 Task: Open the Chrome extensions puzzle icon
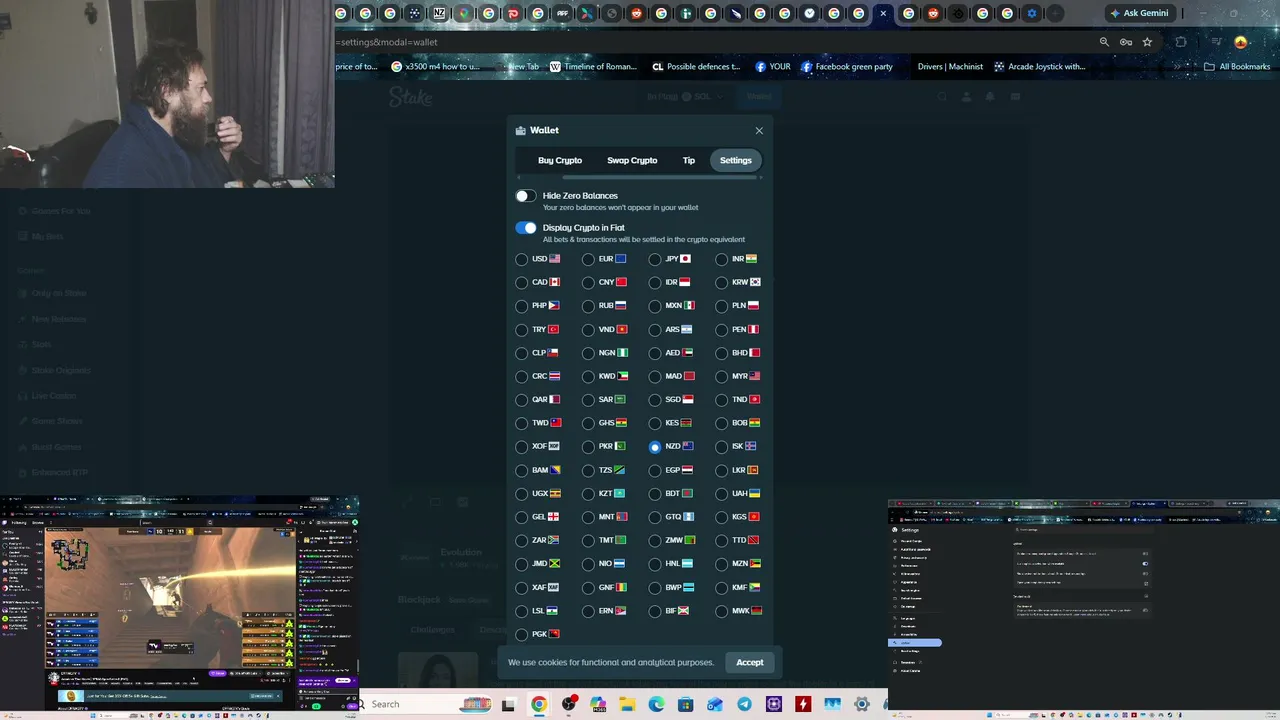[1181, 42]
